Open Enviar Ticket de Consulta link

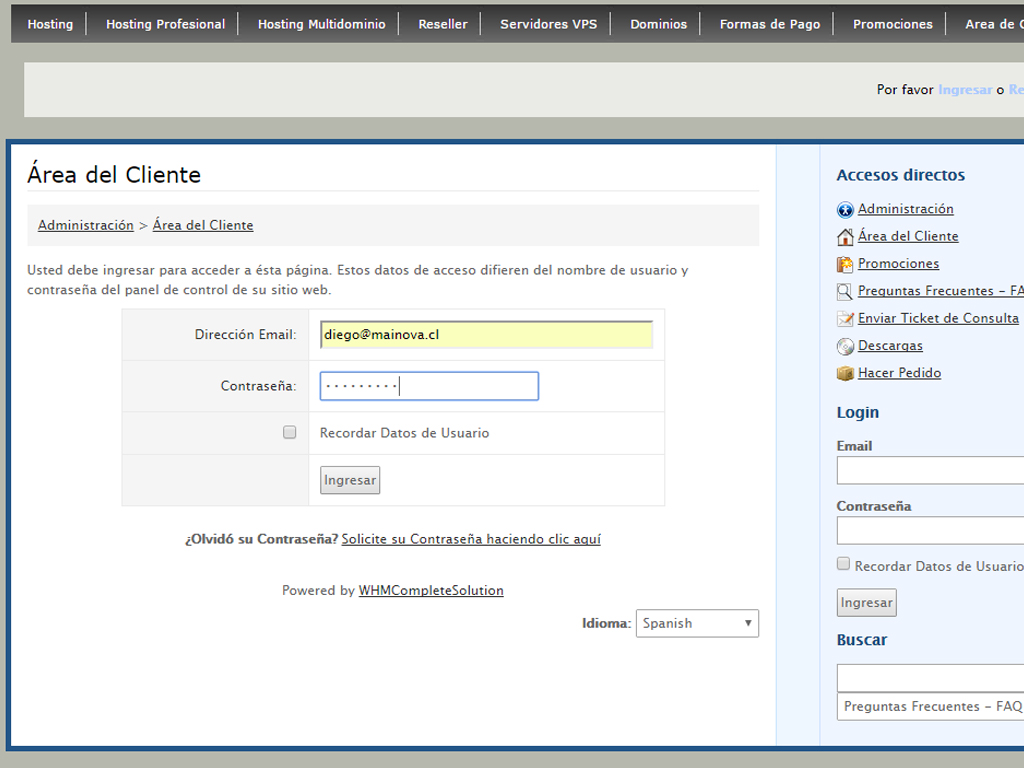click(x=938, y=319)
